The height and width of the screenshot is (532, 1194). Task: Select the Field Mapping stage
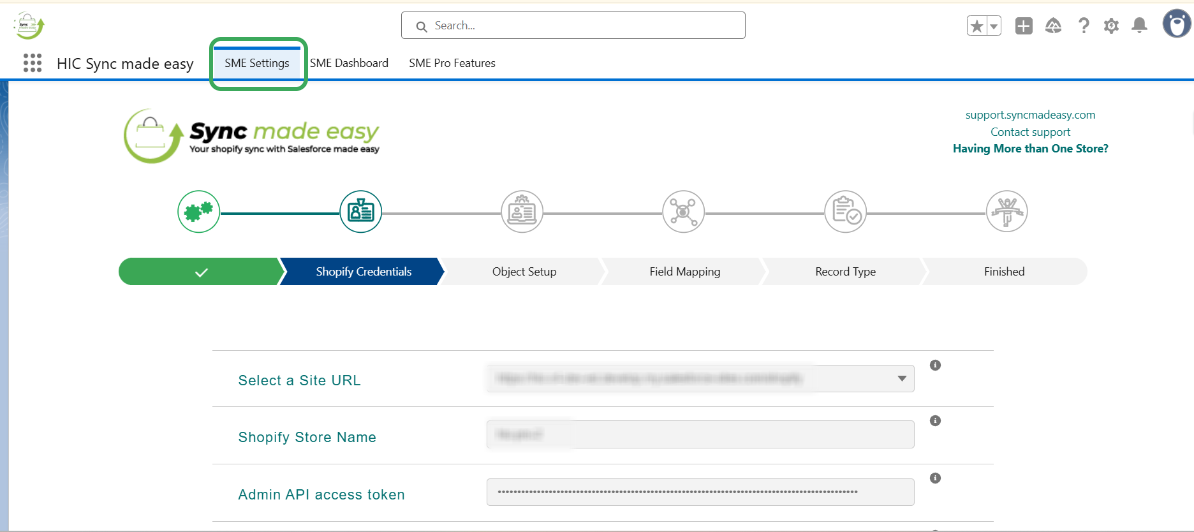point(685,272)
